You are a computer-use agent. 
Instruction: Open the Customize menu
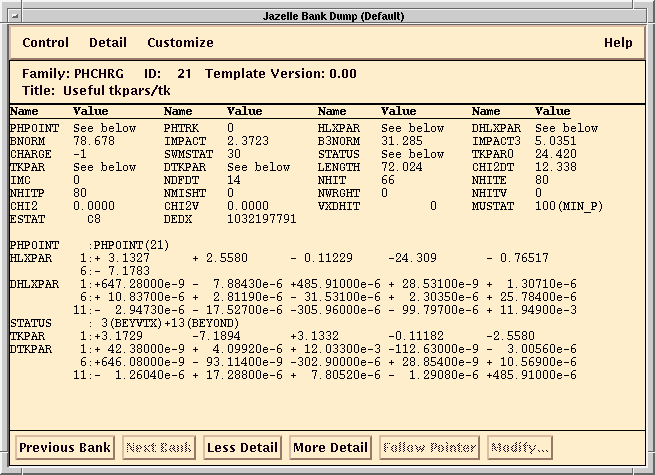point(180,43)
